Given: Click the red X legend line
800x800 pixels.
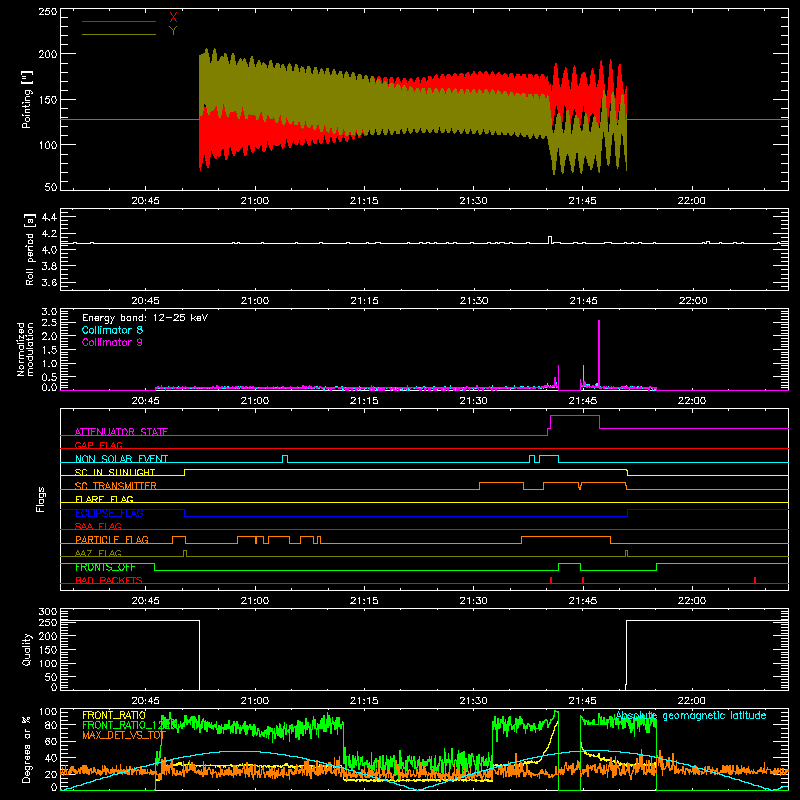Looking at the screenshot, I should pos(119,21).
